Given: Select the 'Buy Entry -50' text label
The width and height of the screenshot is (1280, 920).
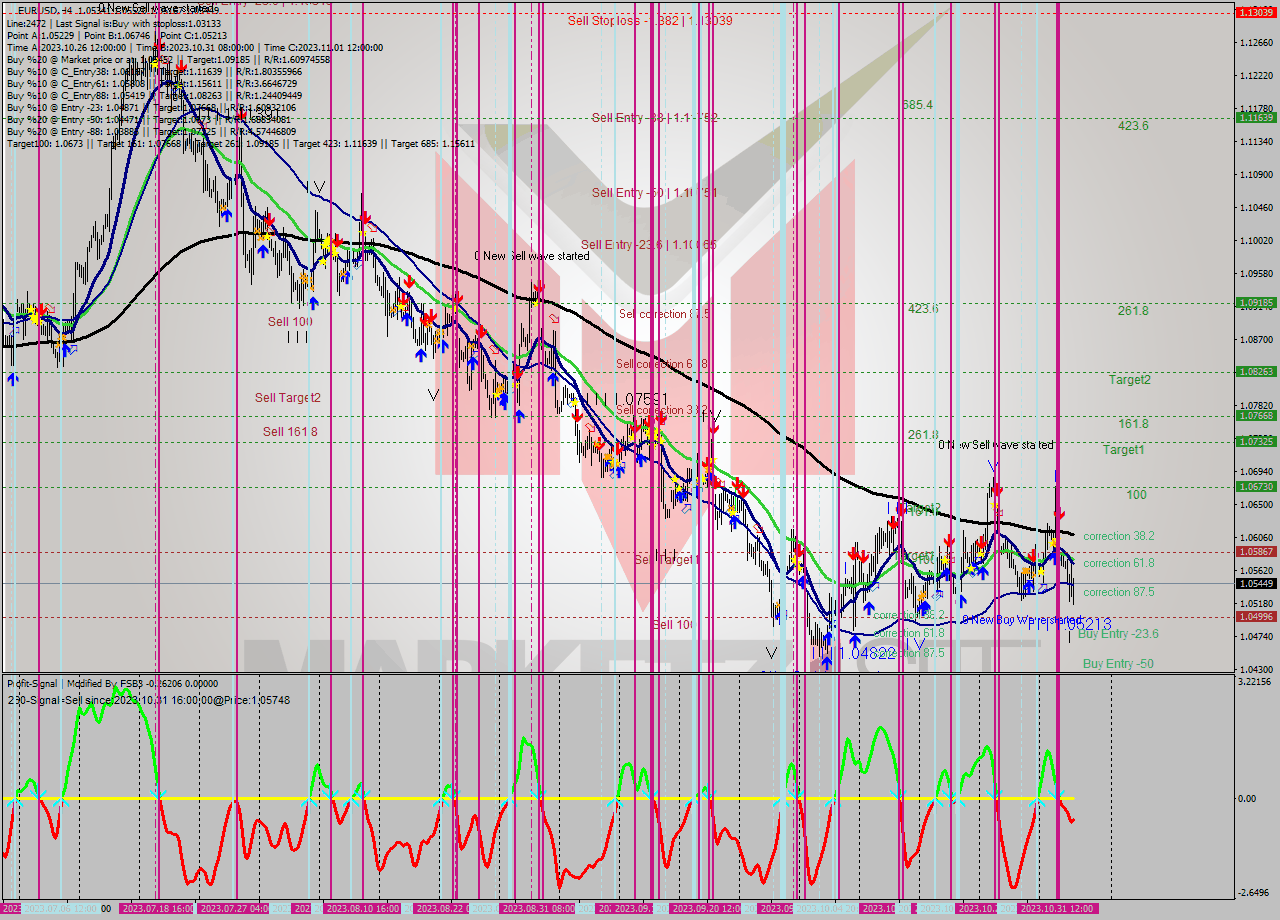Looking at the screenshot, I should coord(1117,664).
